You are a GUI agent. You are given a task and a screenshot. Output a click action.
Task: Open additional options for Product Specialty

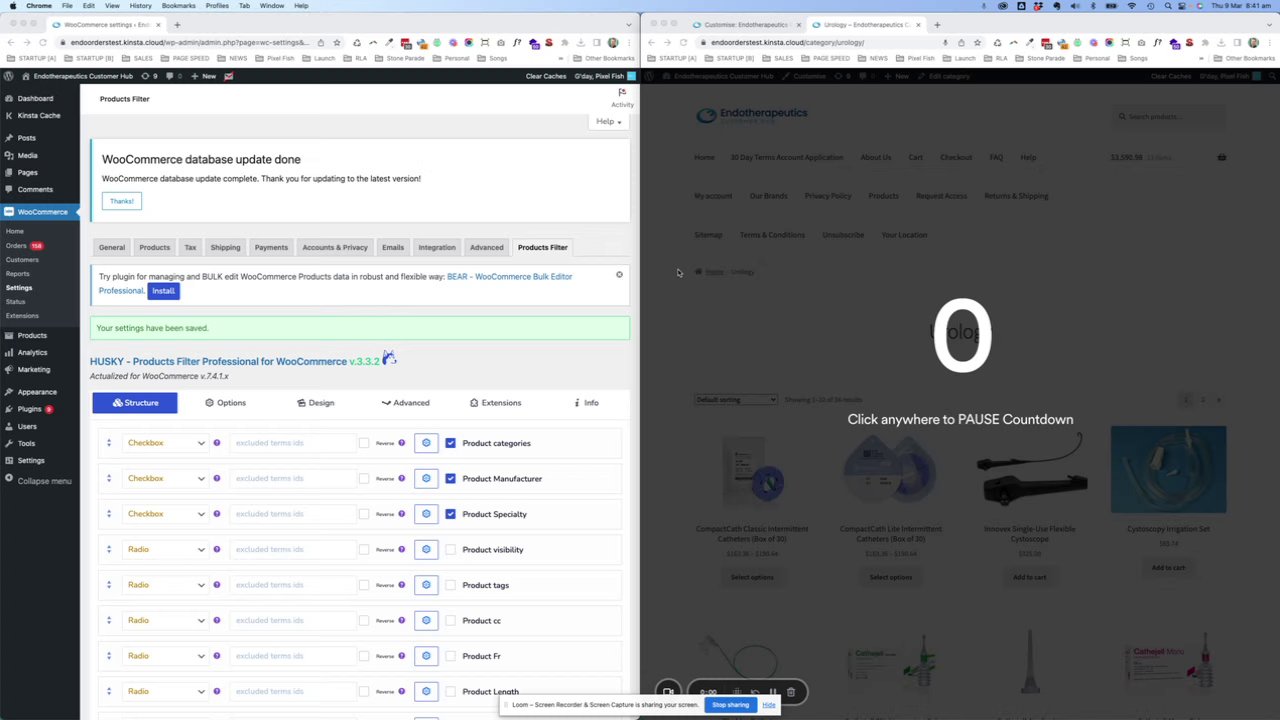pos(426,514)
